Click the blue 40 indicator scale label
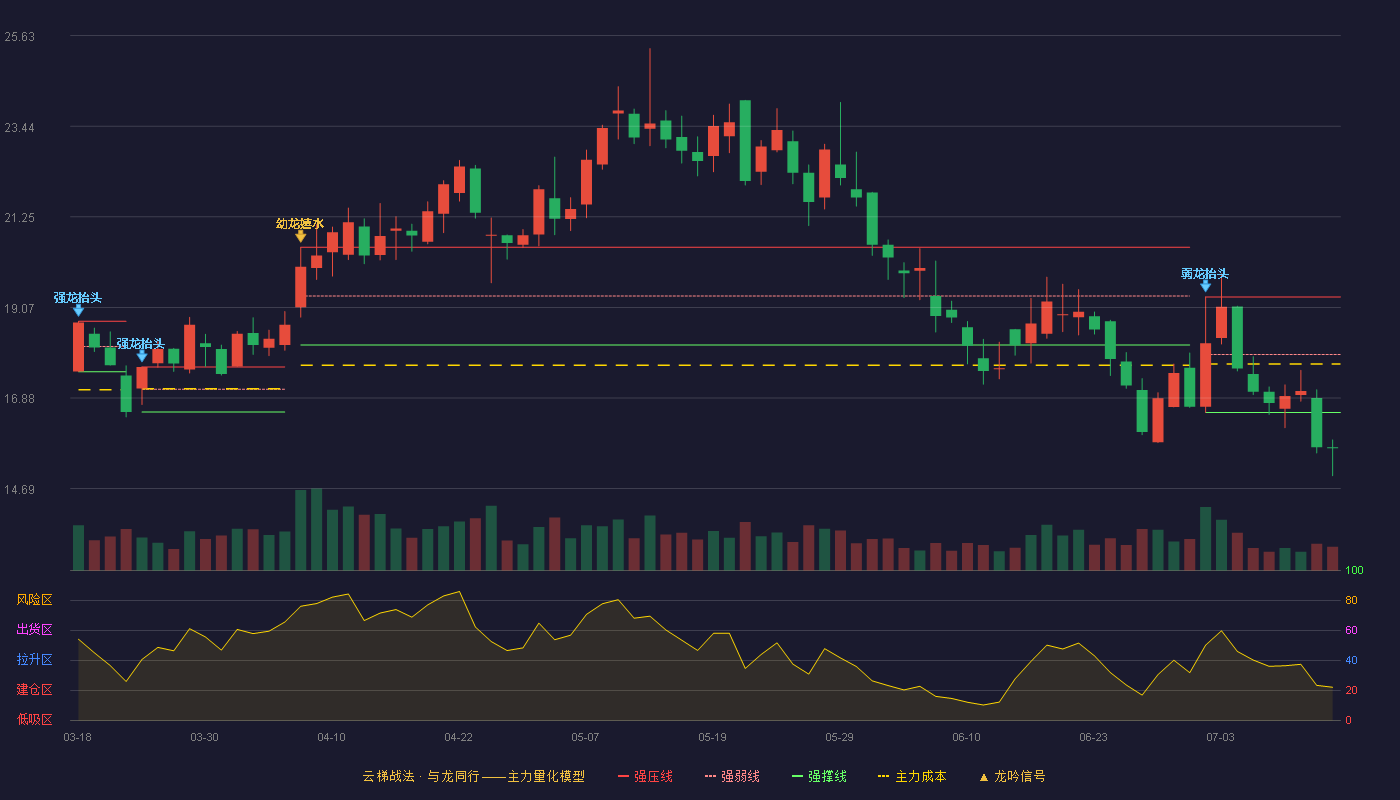Image resolution: width=1400 pixels, height=800 pixels. pos(1351,660)
